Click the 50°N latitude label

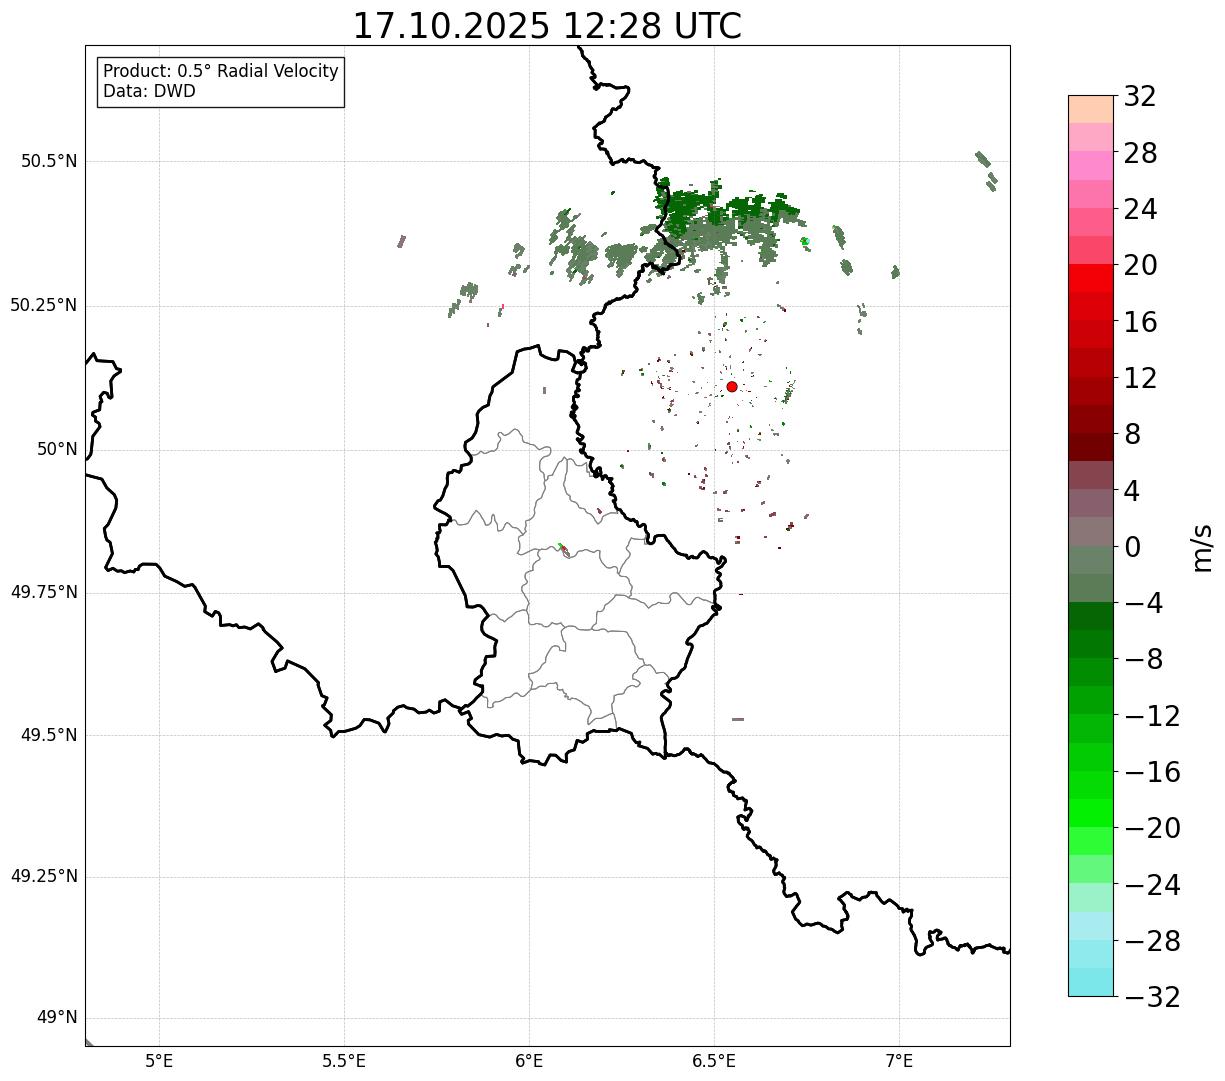[56, 449]
